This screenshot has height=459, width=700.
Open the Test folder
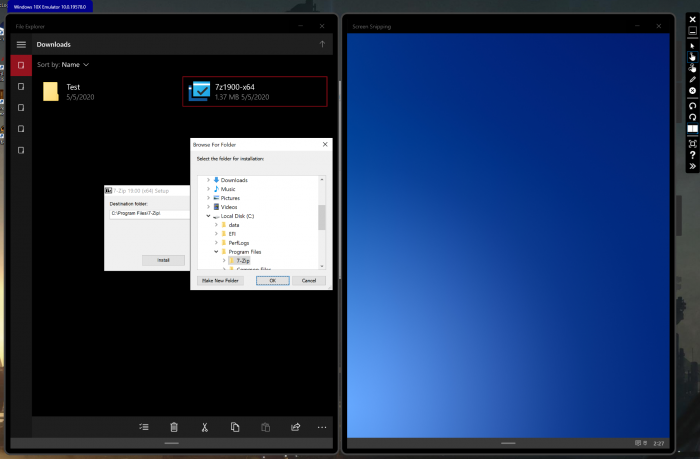69,92
